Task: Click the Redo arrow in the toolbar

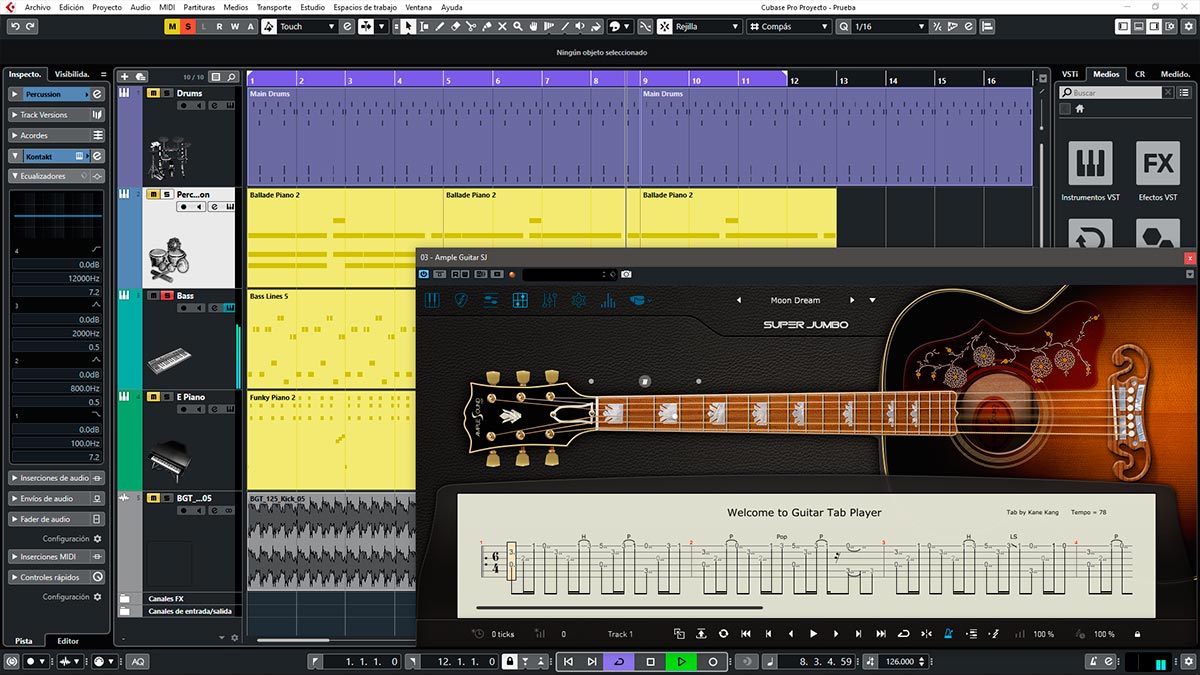Action: coord(31,26)
